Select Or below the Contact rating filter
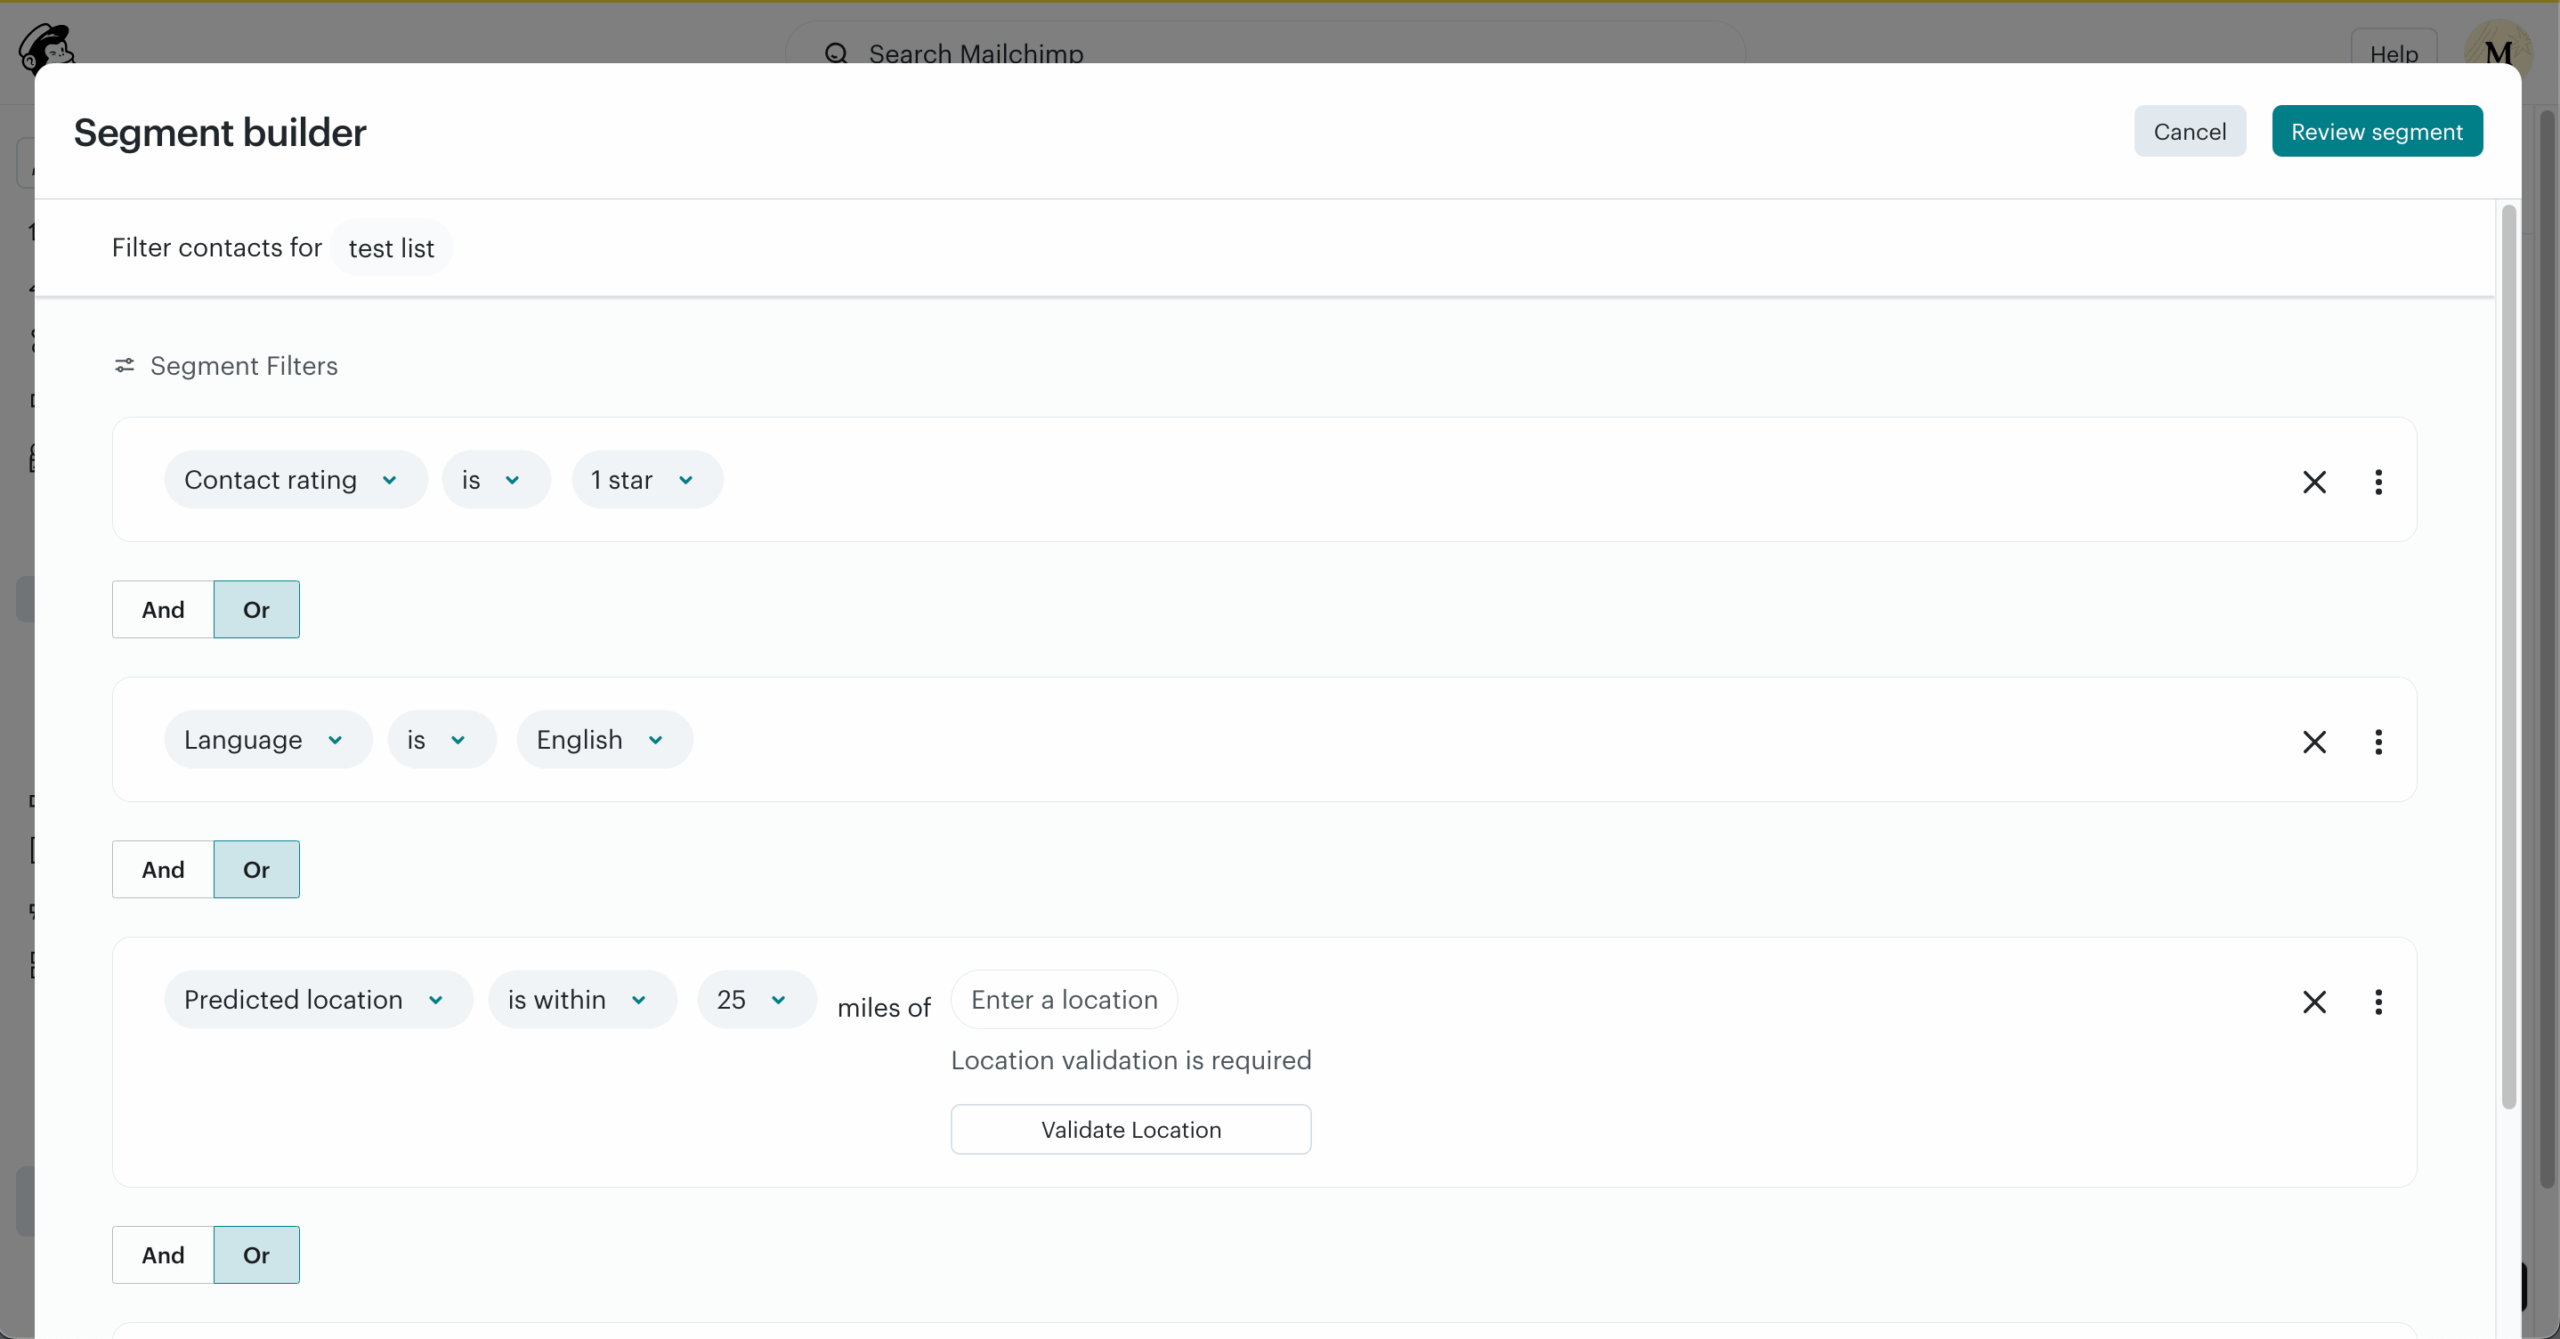Image resolution: width=2560 pixels, height=1339 pixels. coord(256,610)
